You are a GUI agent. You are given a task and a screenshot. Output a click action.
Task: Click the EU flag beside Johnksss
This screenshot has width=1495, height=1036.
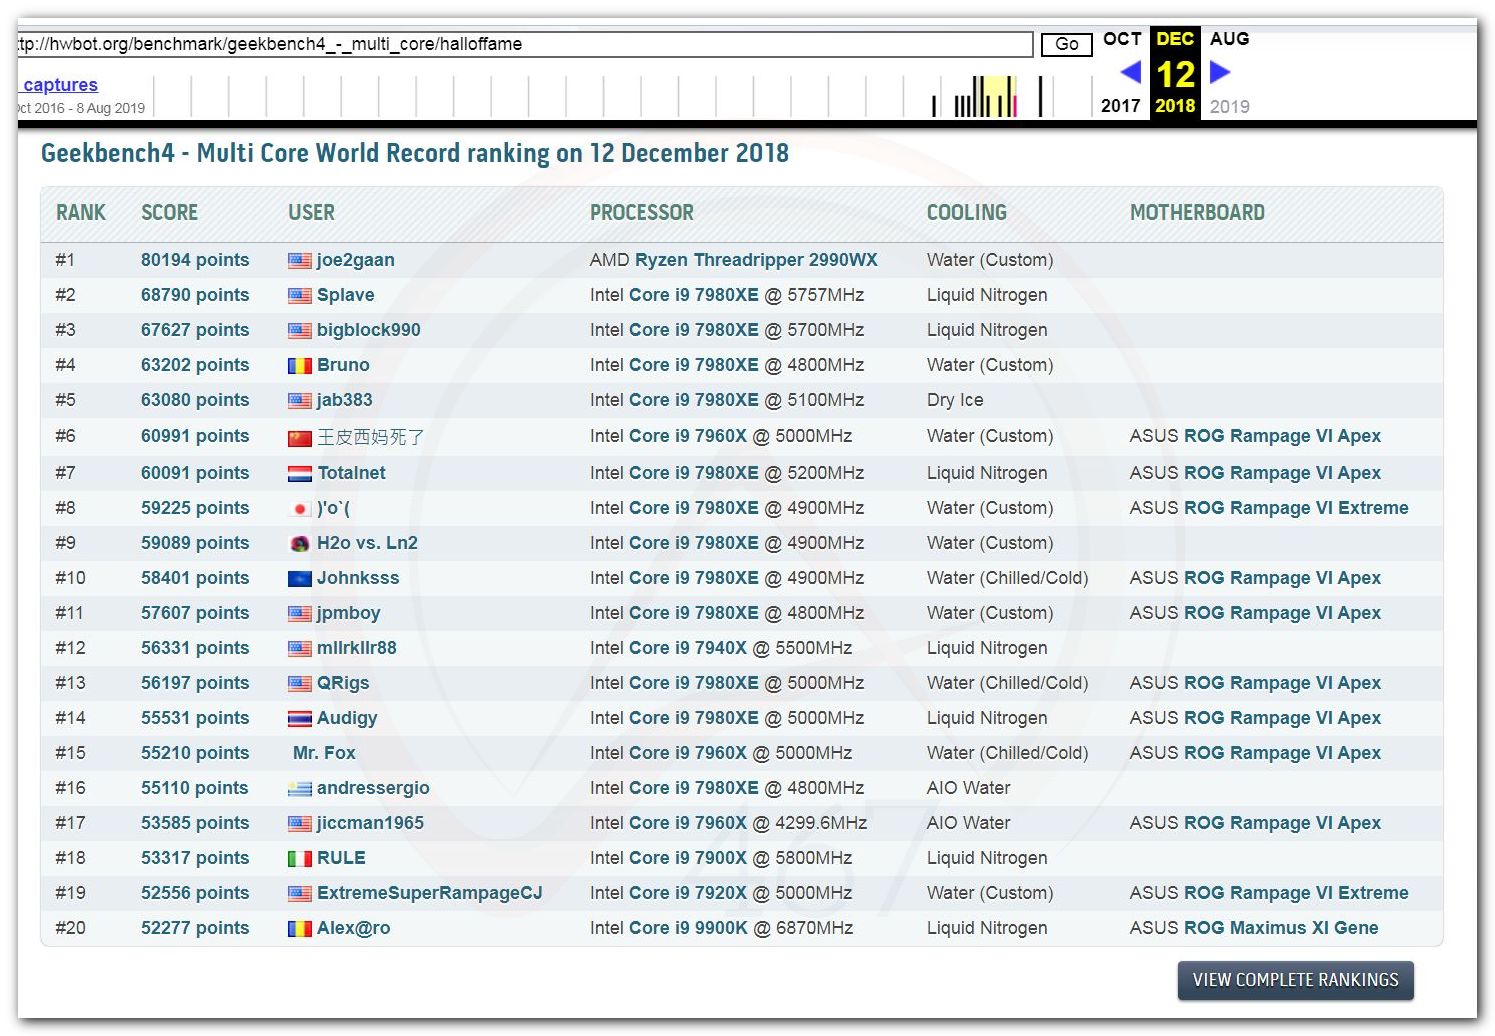(x=299, y=579)
